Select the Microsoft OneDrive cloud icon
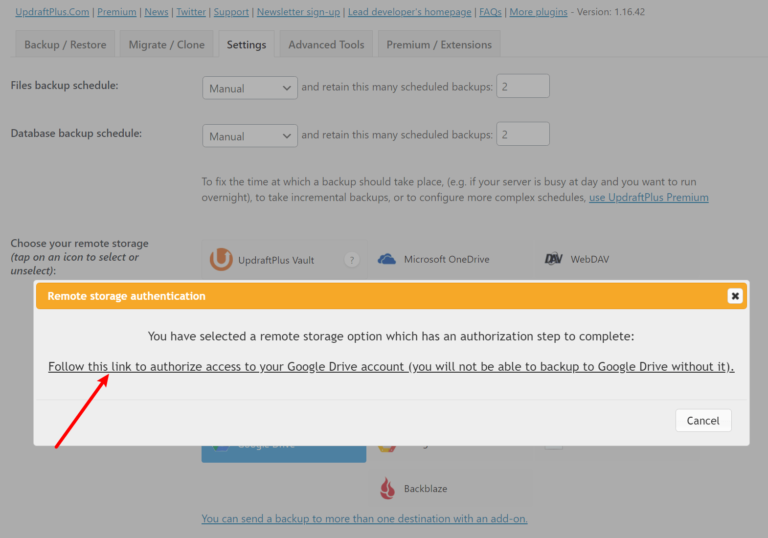 click(x=386, y=259)
